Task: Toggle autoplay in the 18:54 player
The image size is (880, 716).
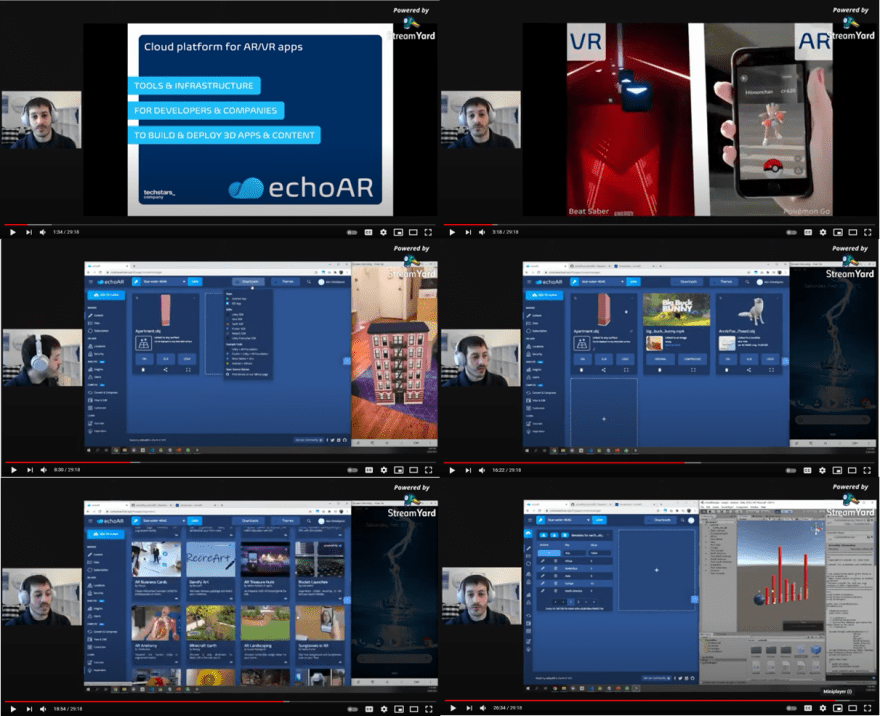Action: coord(352,709)
